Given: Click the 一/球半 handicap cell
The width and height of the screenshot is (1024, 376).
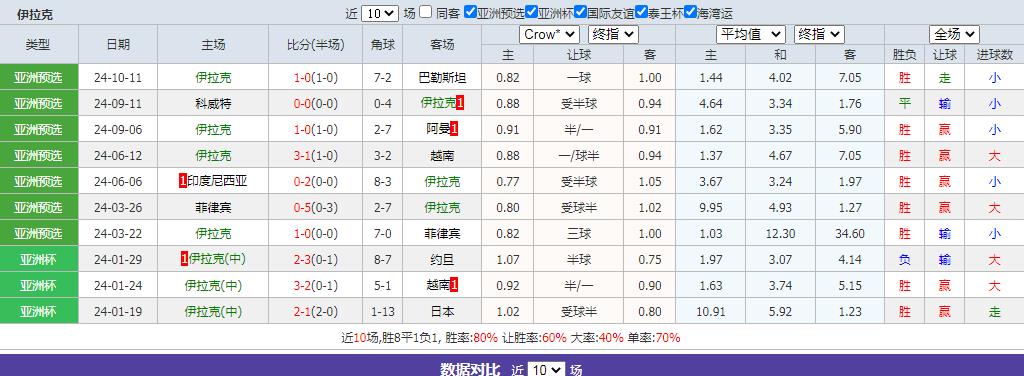Looking at the screenshot, I should pos(579,155).
